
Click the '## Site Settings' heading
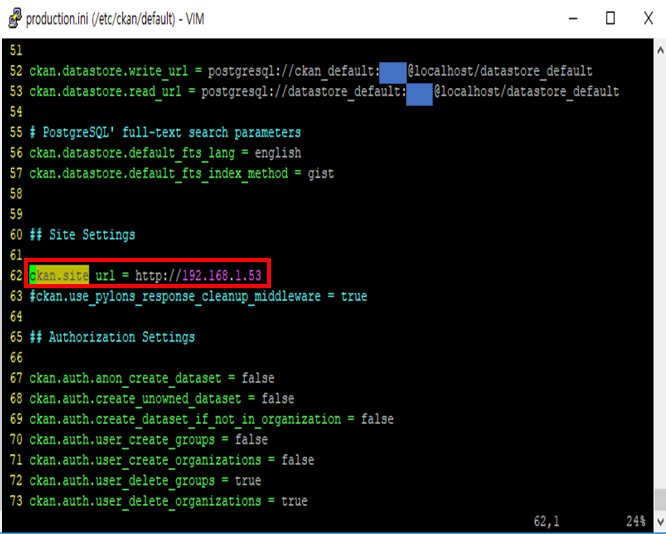coord(82,235)
